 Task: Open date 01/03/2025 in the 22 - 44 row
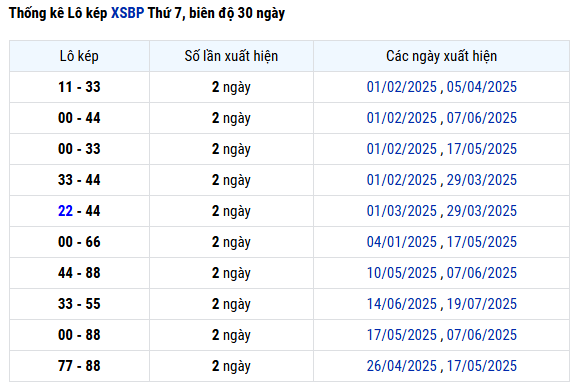click(402, 211)
